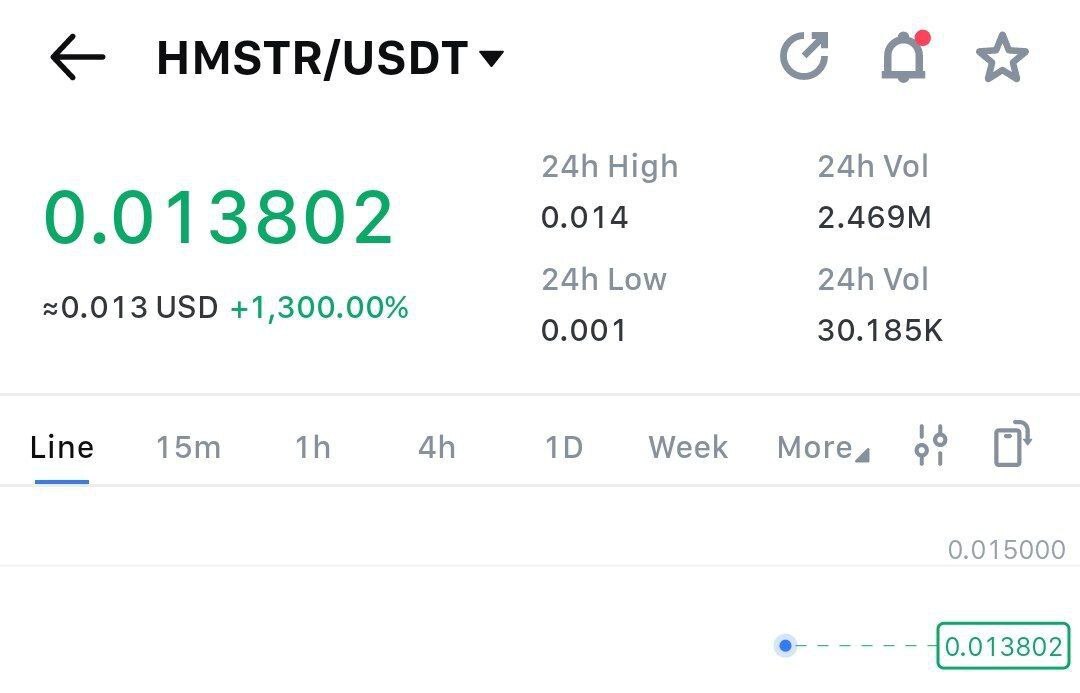This screenshot has height=693, width=1080.
Task: Add HMSTR/USDT to favorites star
Action: click(x=1001, y=58)
